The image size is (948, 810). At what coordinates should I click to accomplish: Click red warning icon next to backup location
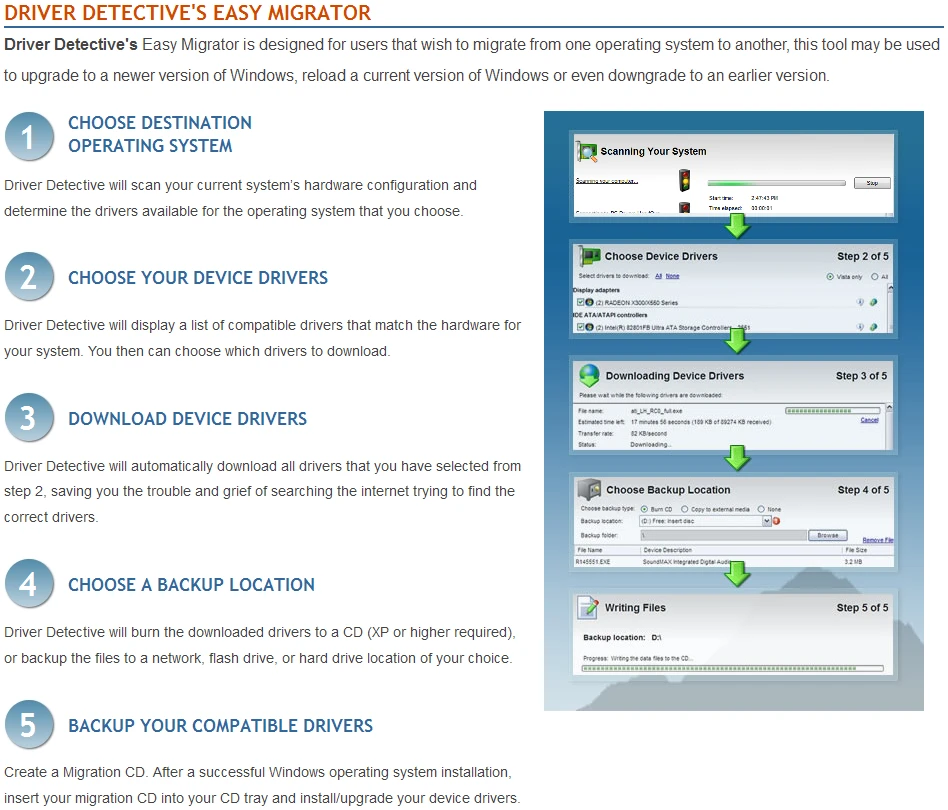click(776, 521)
